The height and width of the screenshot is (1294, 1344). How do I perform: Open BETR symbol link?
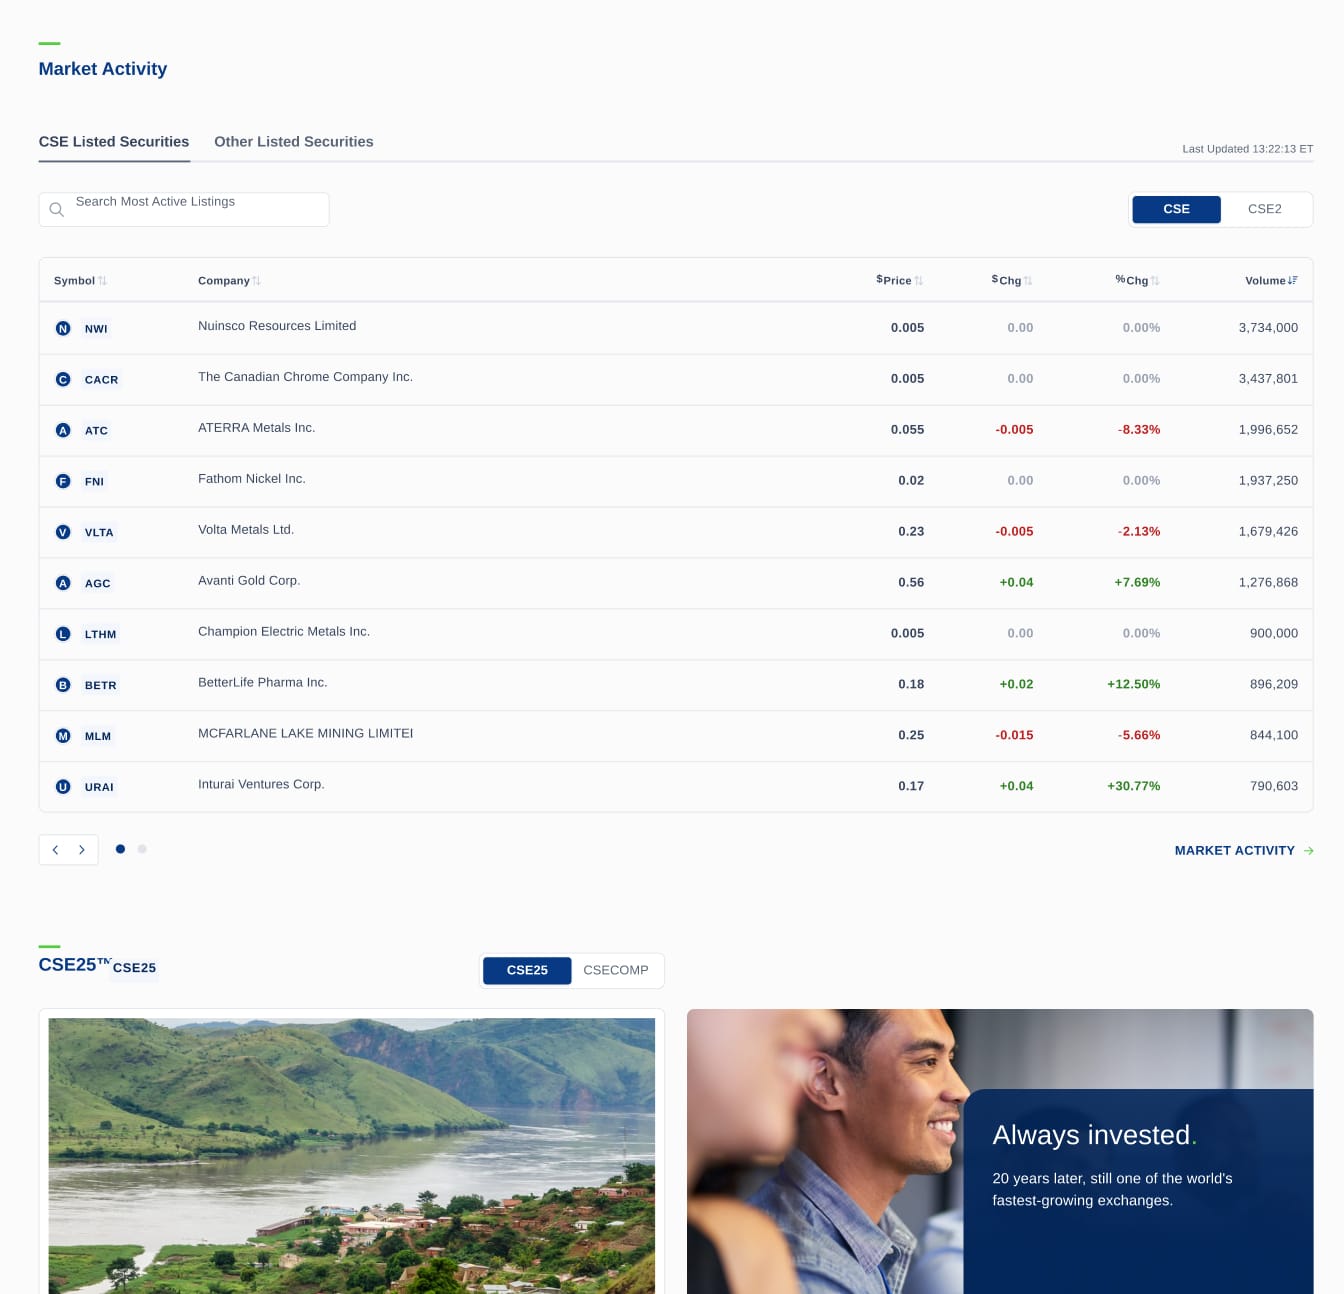(x=101, y=686)
